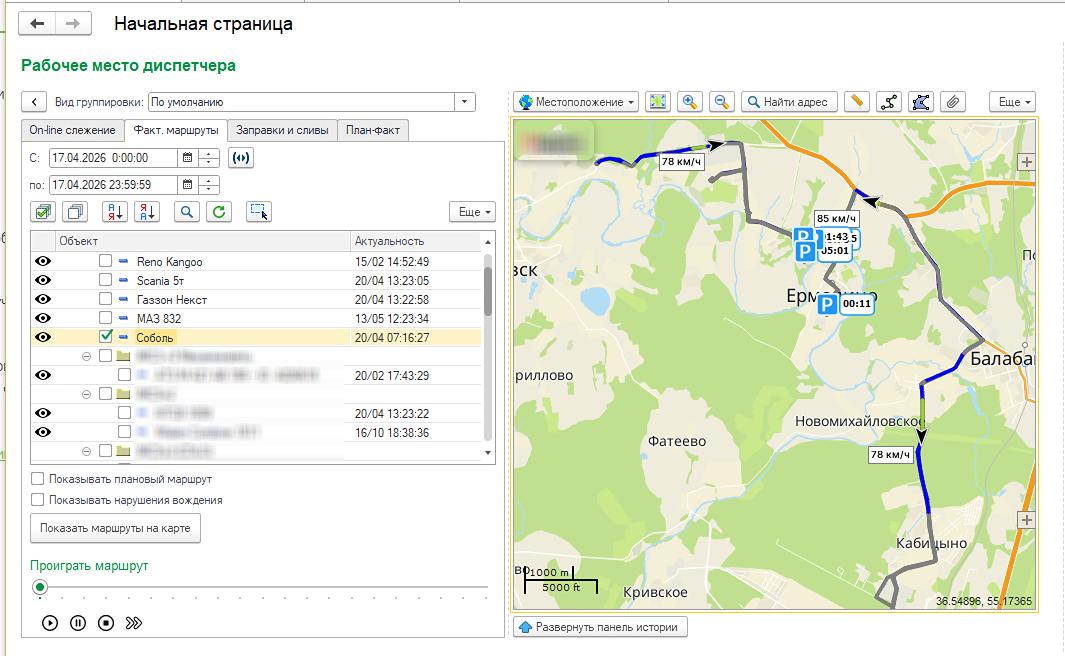
Task: Open the On-line слежение tab
Action: 72,130
